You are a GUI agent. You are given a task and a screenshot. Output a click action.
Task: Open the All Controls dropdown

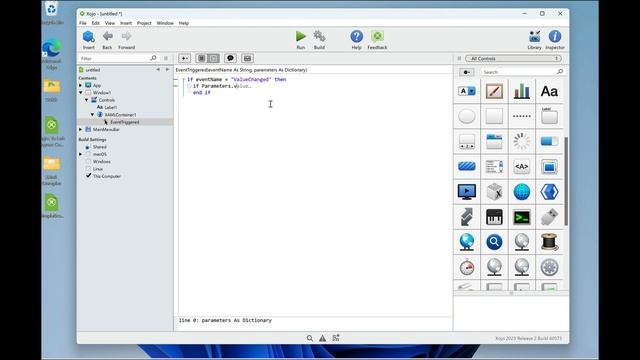[x=513, y=58]
